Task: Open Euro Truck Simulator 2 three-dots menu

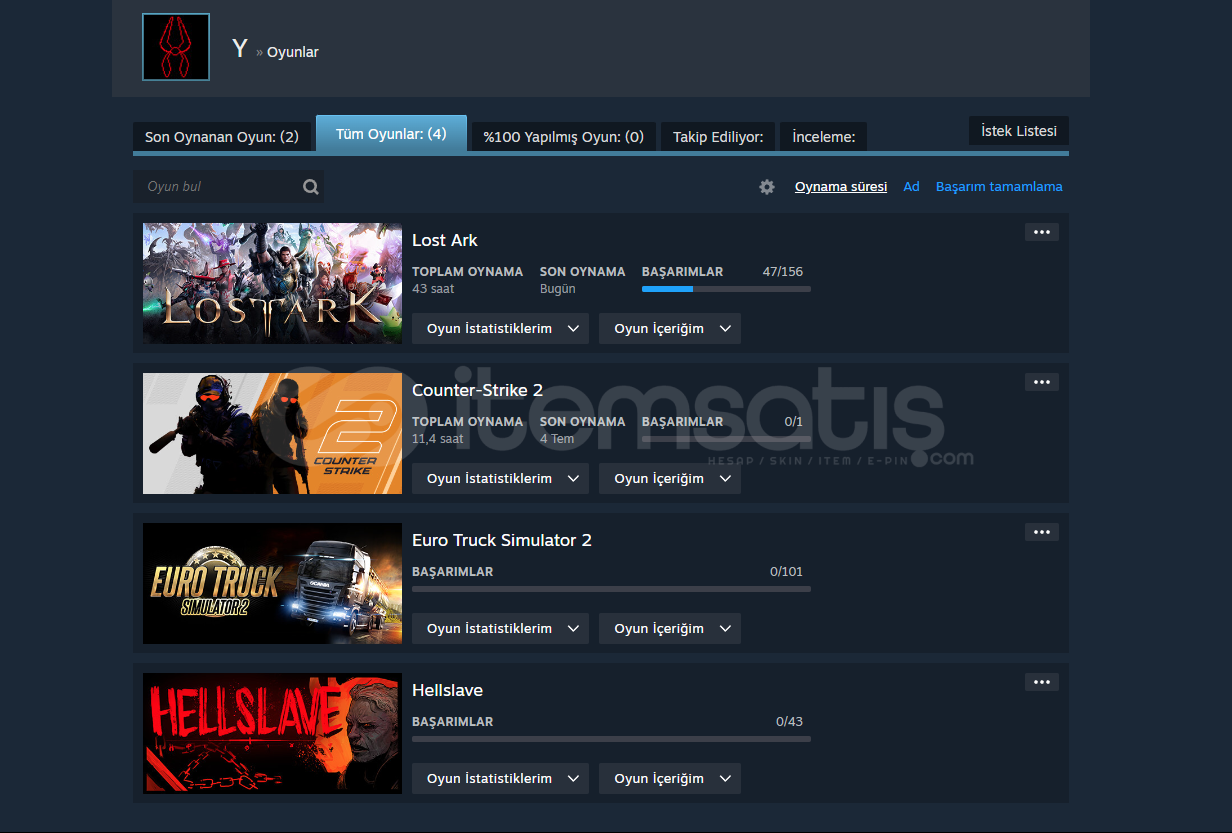Action: (1042, 532)
